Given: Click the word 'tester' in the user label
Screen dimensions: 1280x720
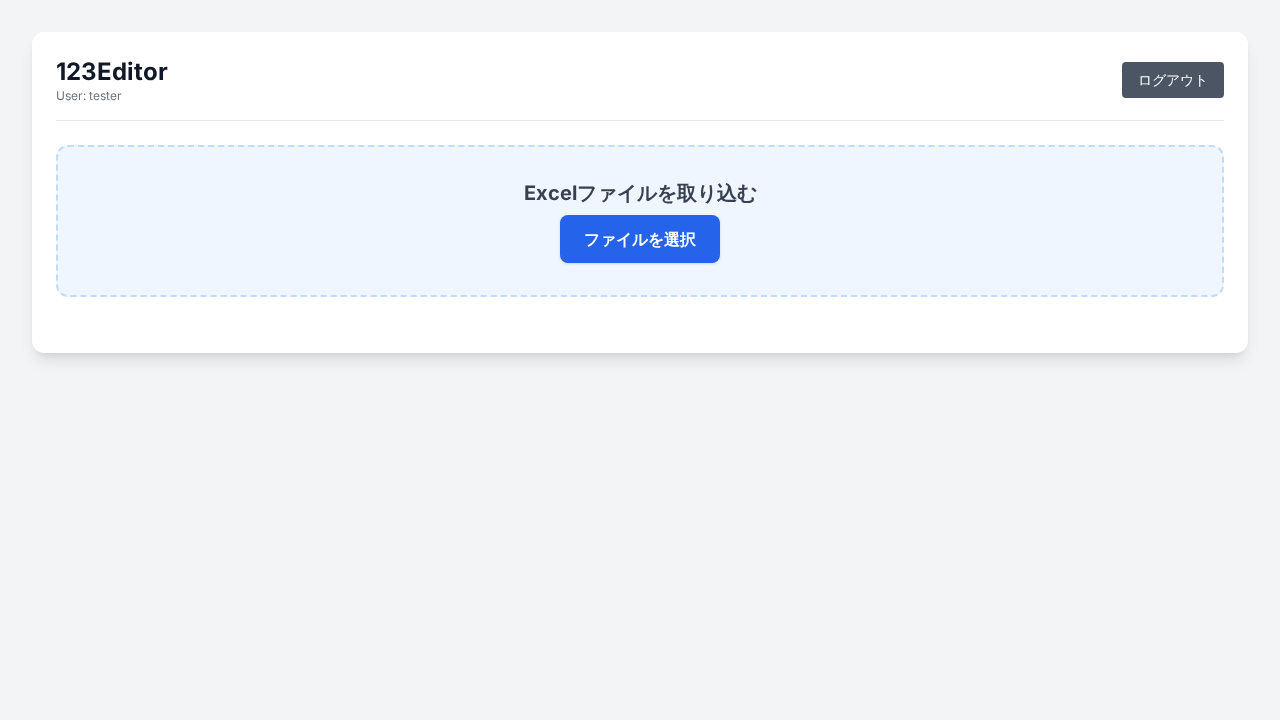Looking at the screenshot, I should click(x=105, y=96).
